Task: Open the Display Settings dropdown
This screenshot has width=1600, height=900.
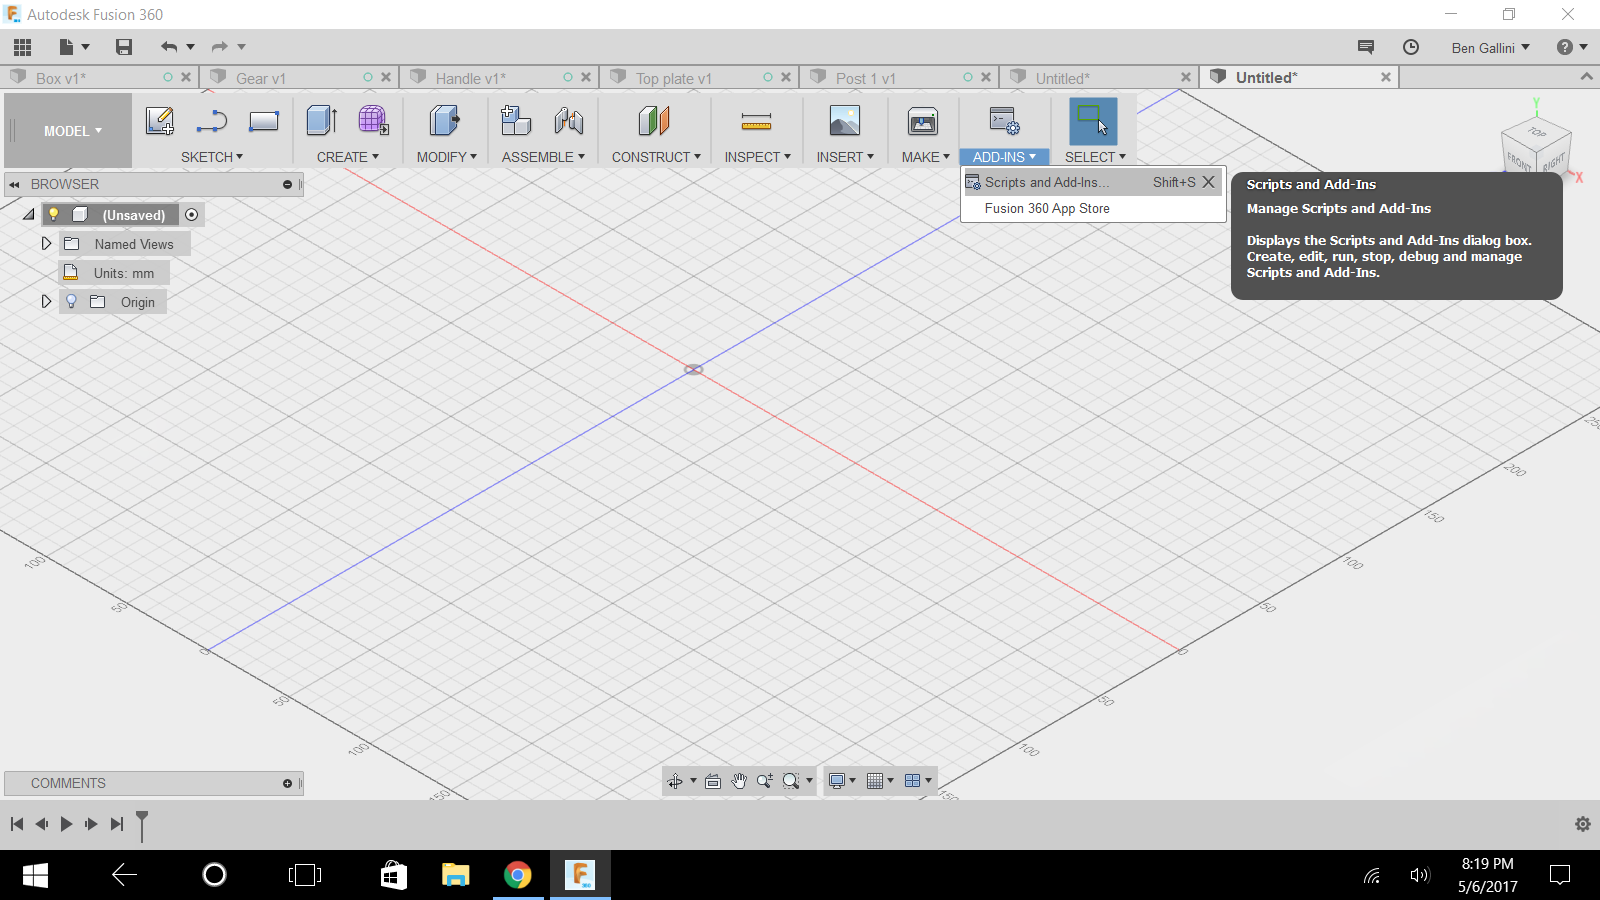Action: [842, 781]
